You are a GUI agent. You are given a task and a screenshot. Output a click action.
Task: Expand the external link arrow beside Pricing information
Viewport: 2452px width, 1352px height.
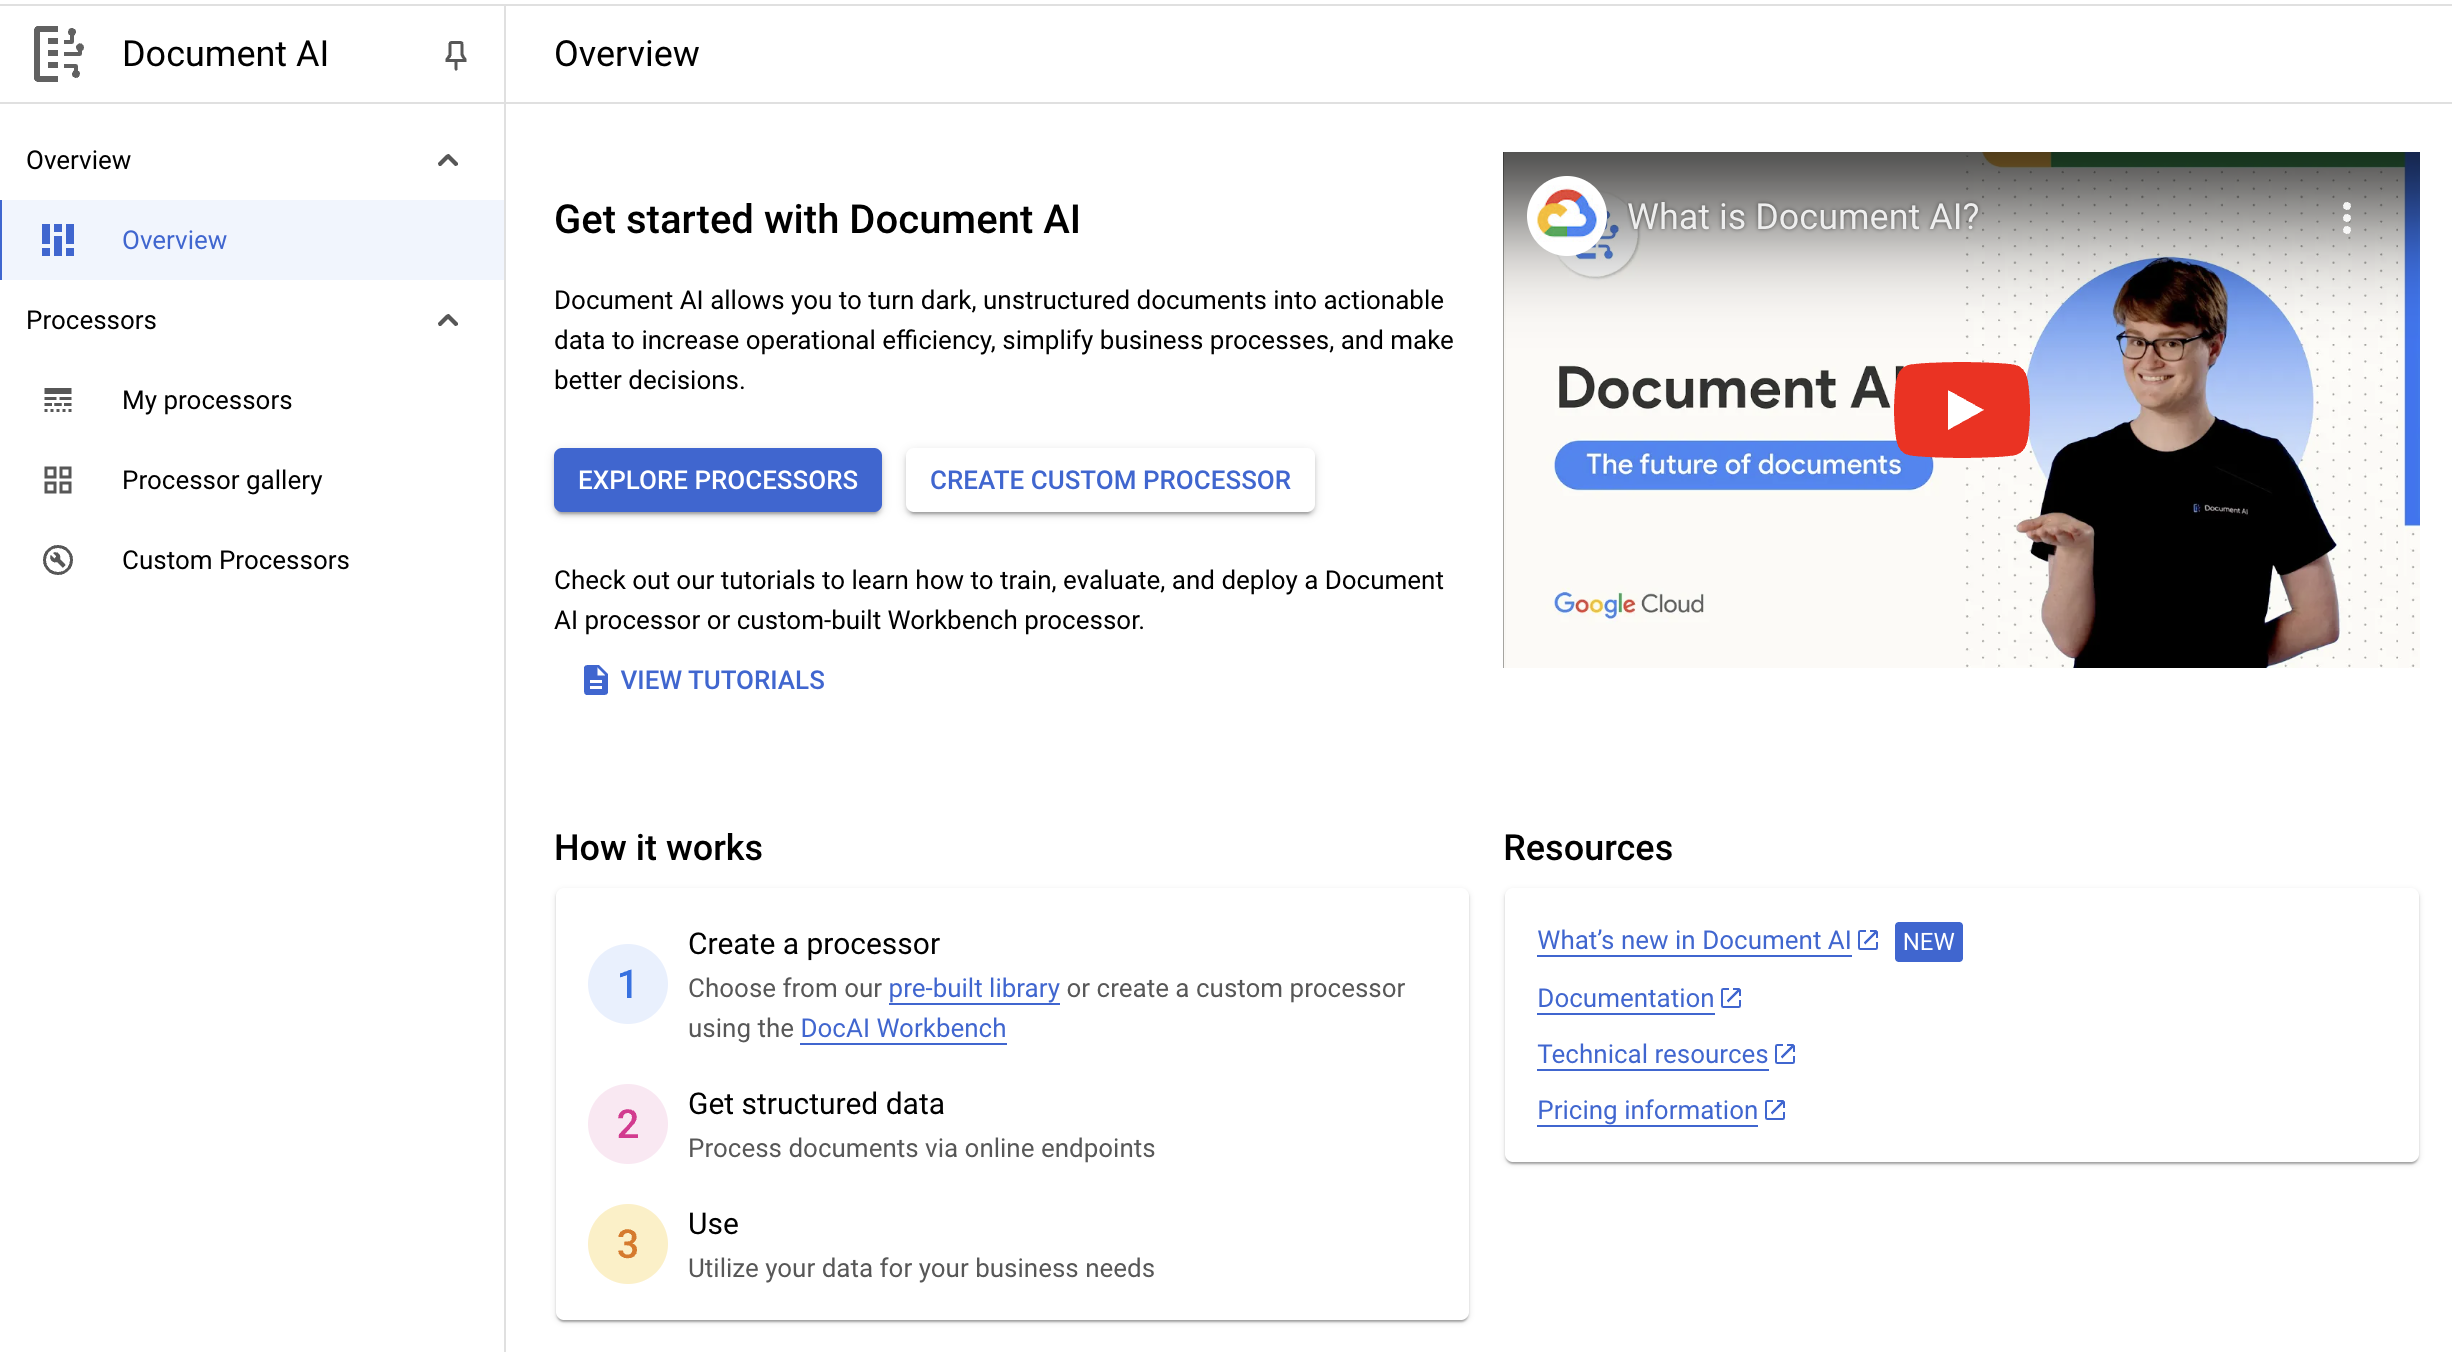1774,1110
